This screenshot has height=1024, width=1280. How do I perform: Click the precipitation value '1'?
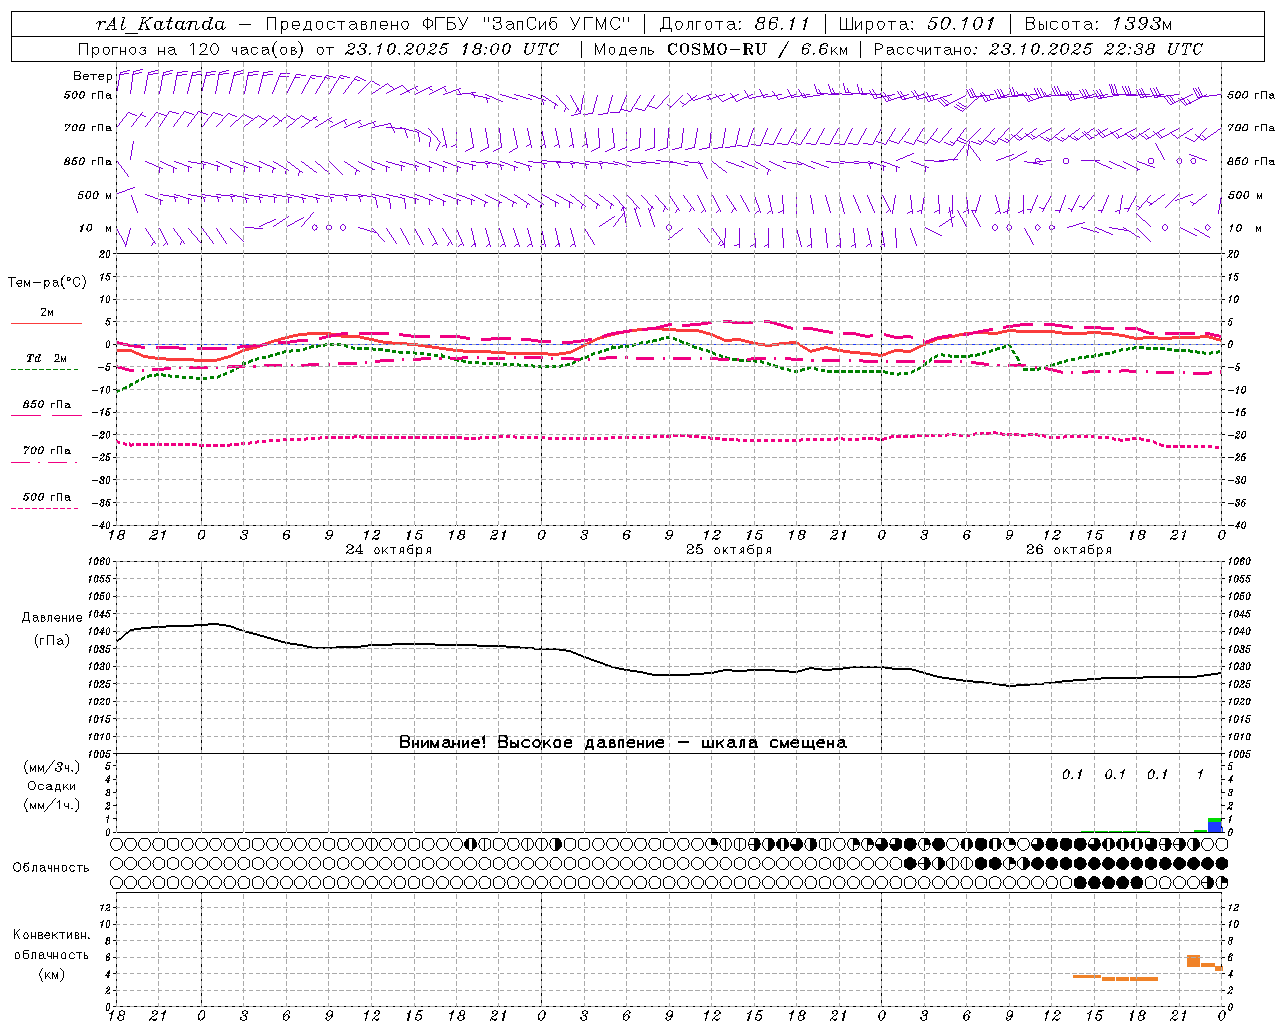1200,774
